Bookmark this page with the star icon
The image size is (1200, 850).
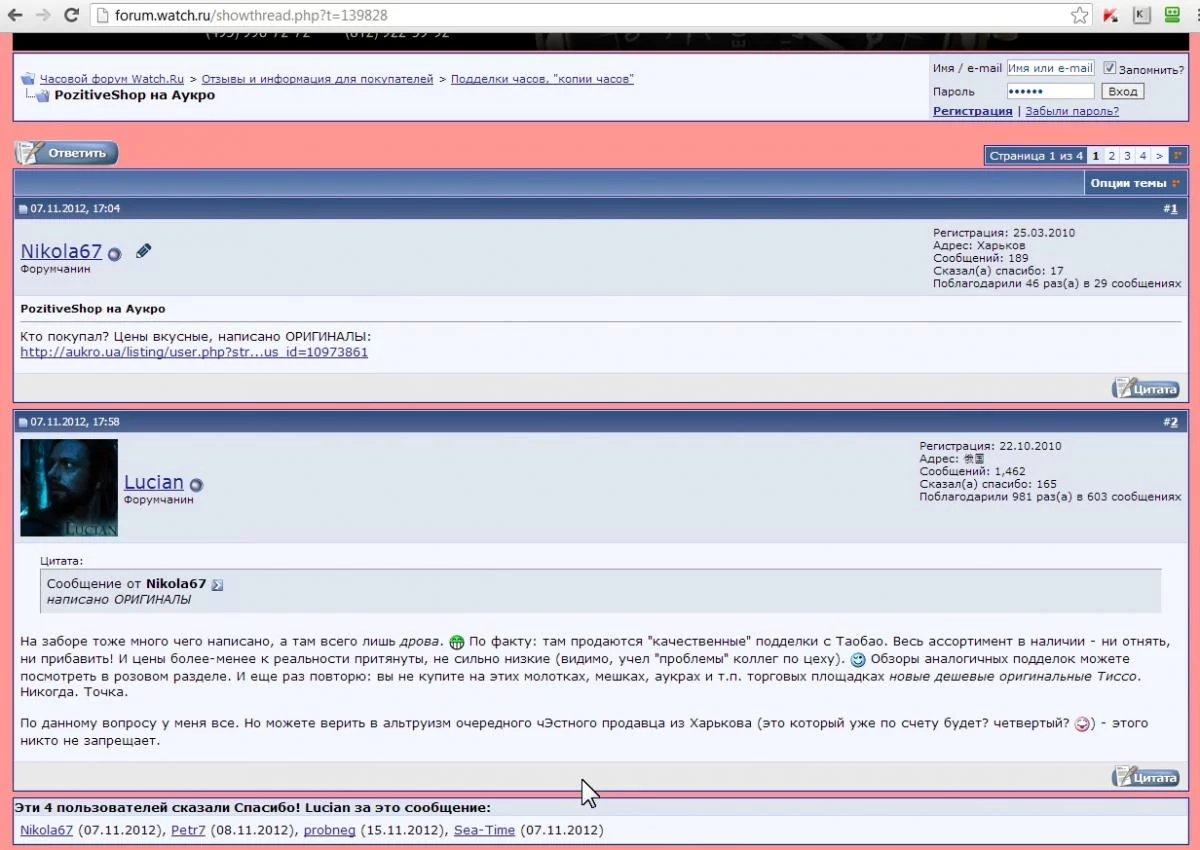point(1079,15)
